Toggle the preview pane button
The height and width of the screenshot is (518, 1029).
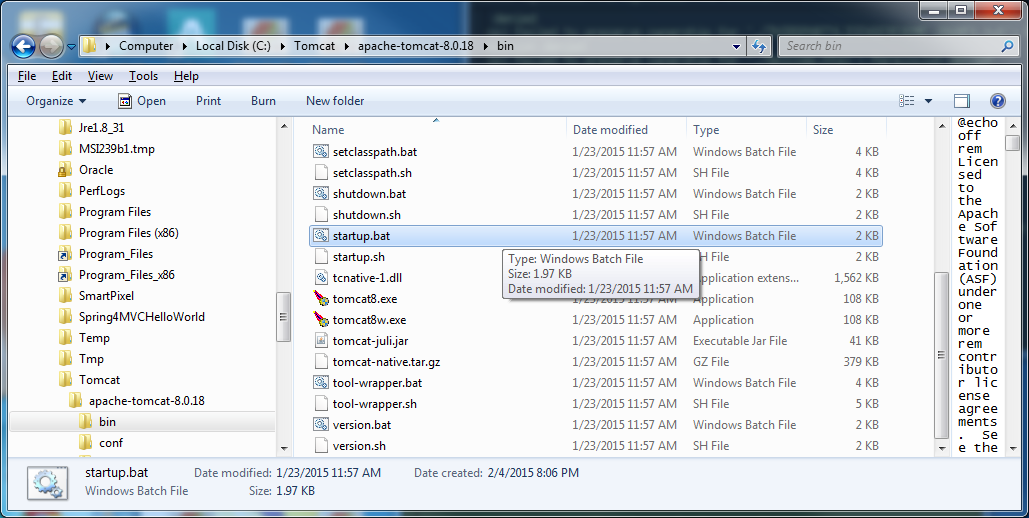pyautogui.click(x=962, y=101)
